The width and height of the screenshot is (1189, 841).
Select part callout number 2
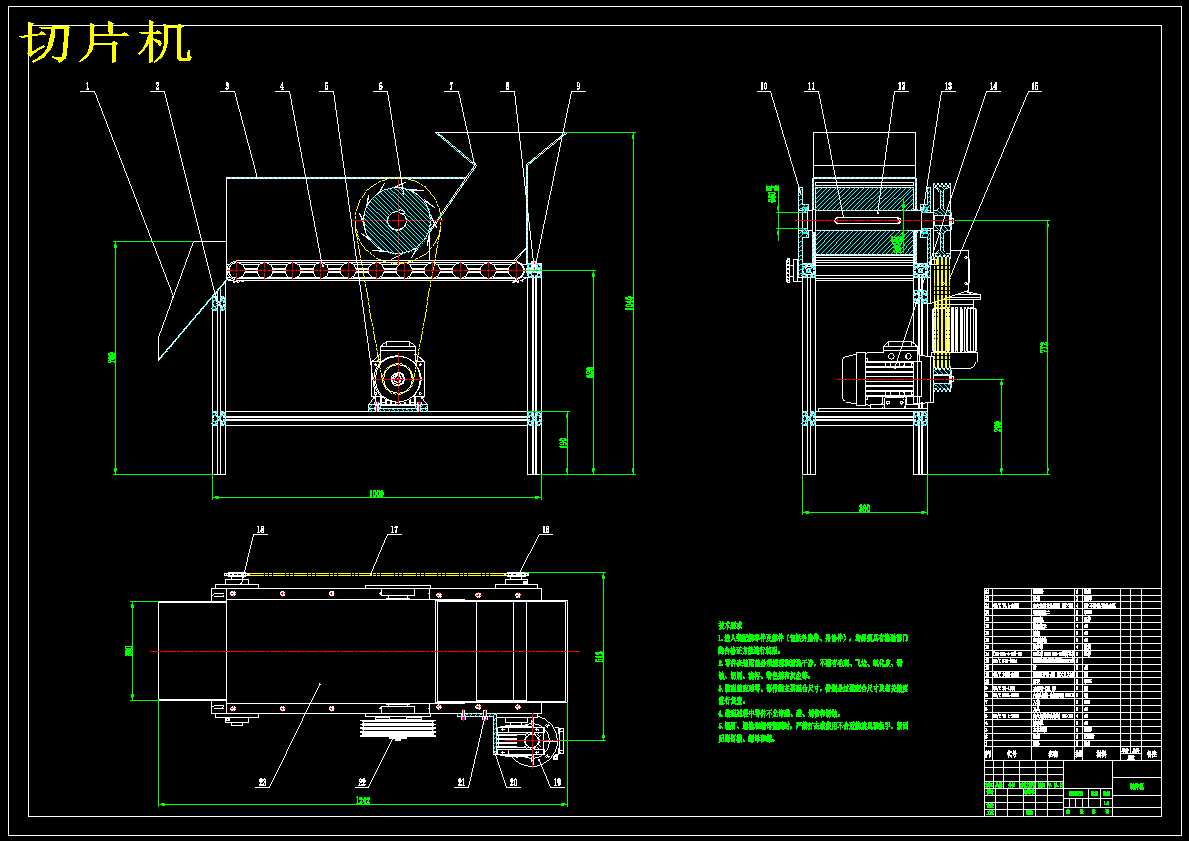[158, 86]
